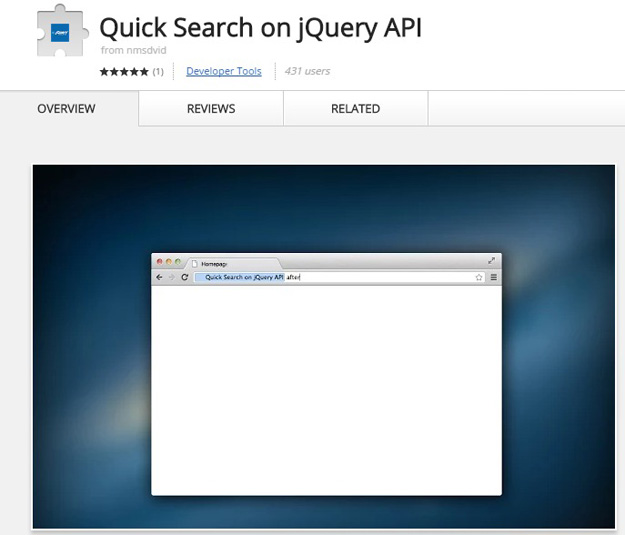Click the 'from nmsdvid' author text

[x=134, y=50]
